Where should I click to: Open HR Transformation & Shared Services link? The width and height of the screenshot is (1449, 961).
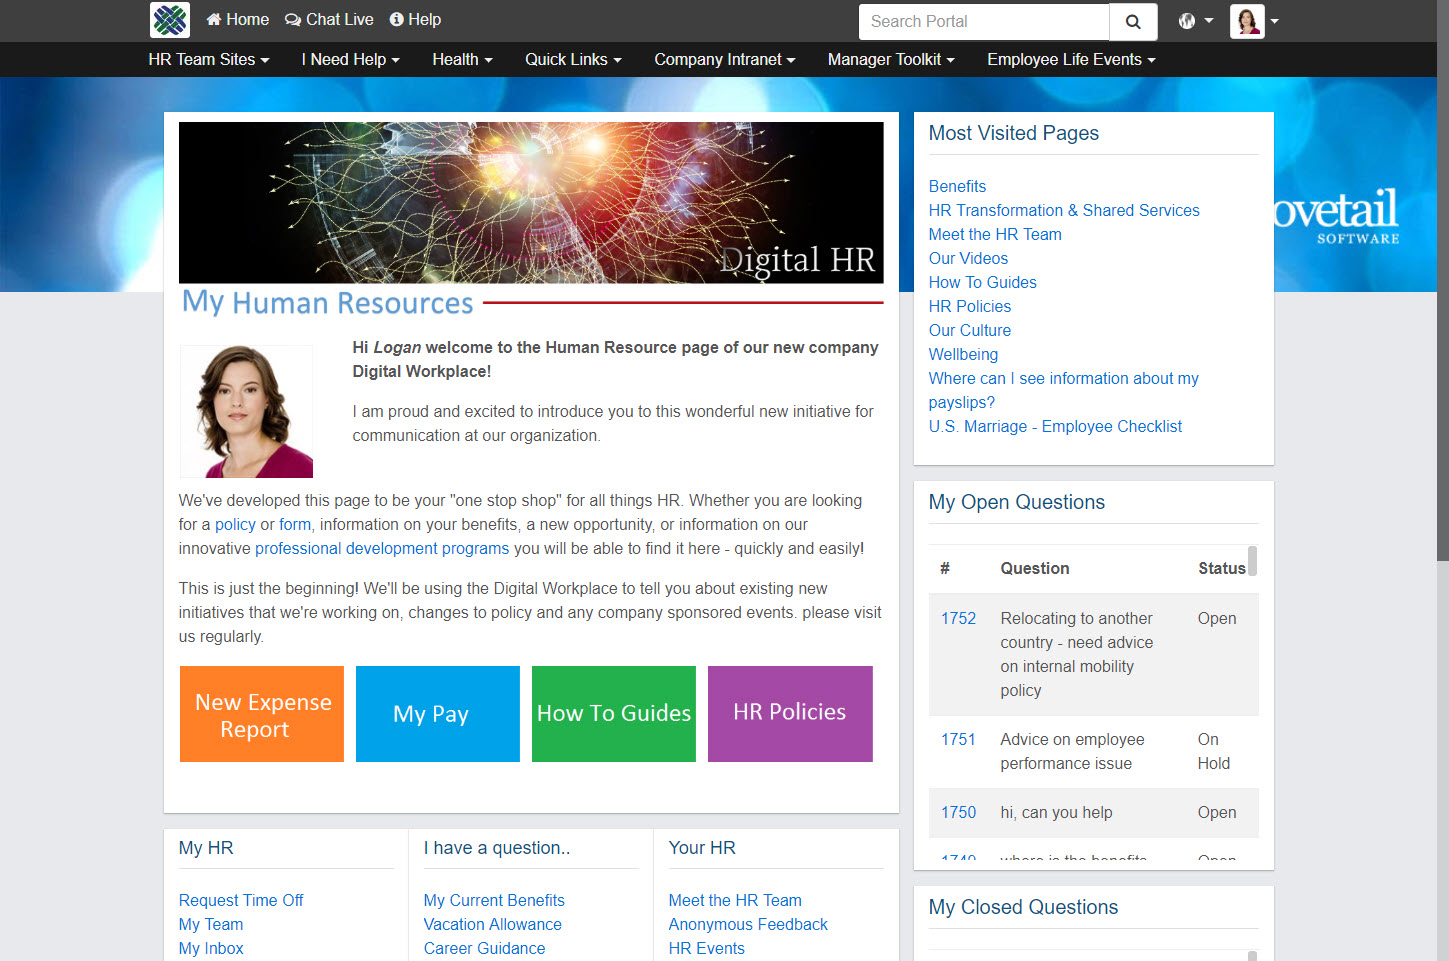click(1064, 211)
